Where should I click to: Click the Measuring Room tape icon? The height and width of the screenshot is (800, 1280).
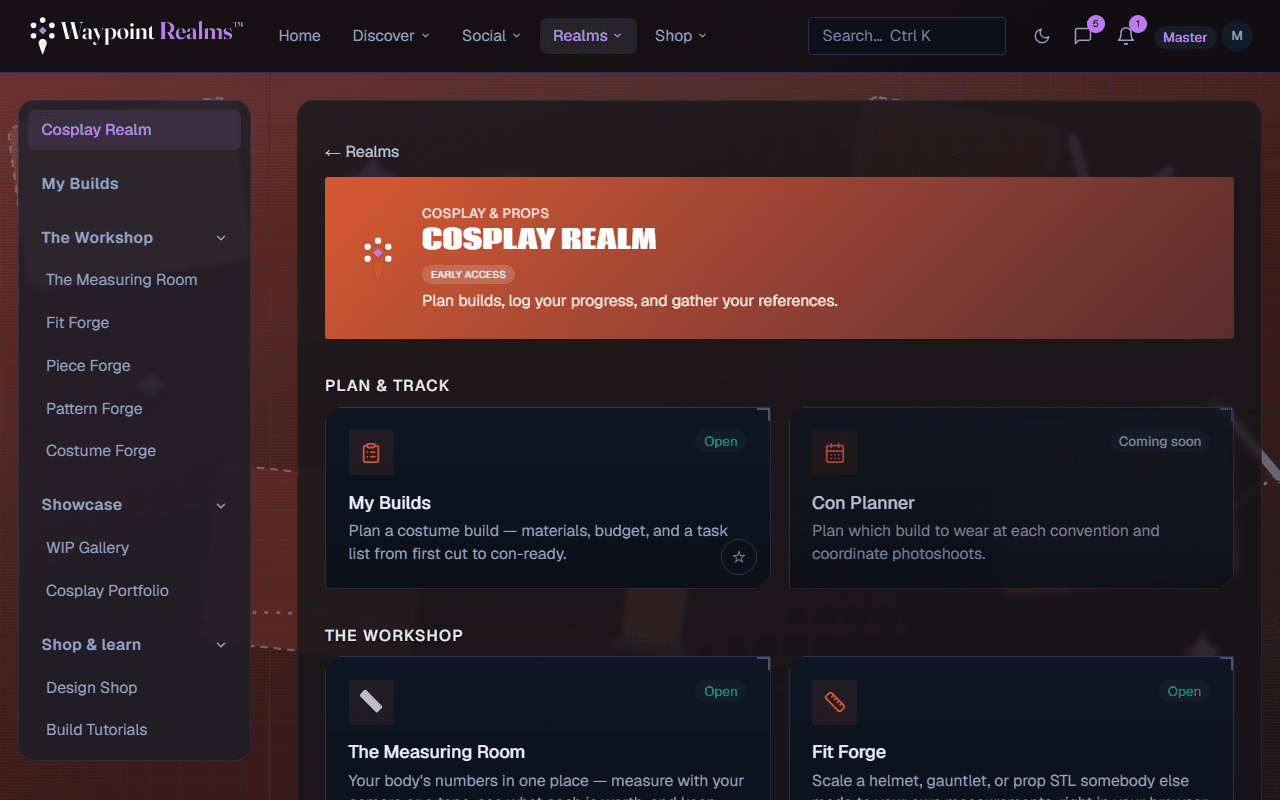pos(371,702)
